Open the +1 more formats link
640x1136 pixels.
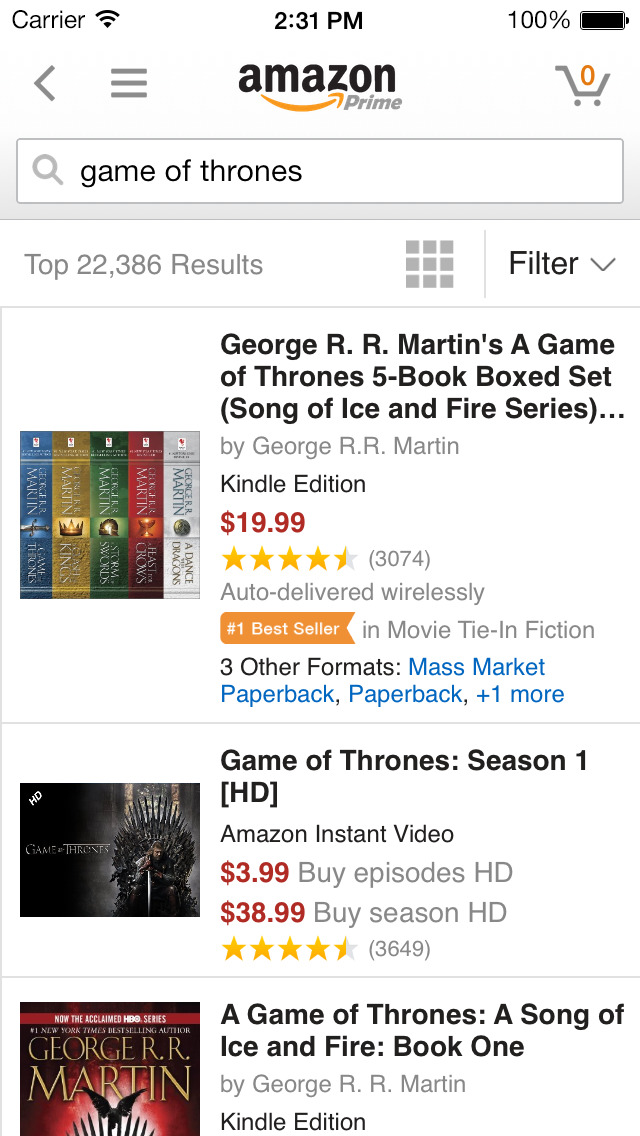tap(520, 694)
